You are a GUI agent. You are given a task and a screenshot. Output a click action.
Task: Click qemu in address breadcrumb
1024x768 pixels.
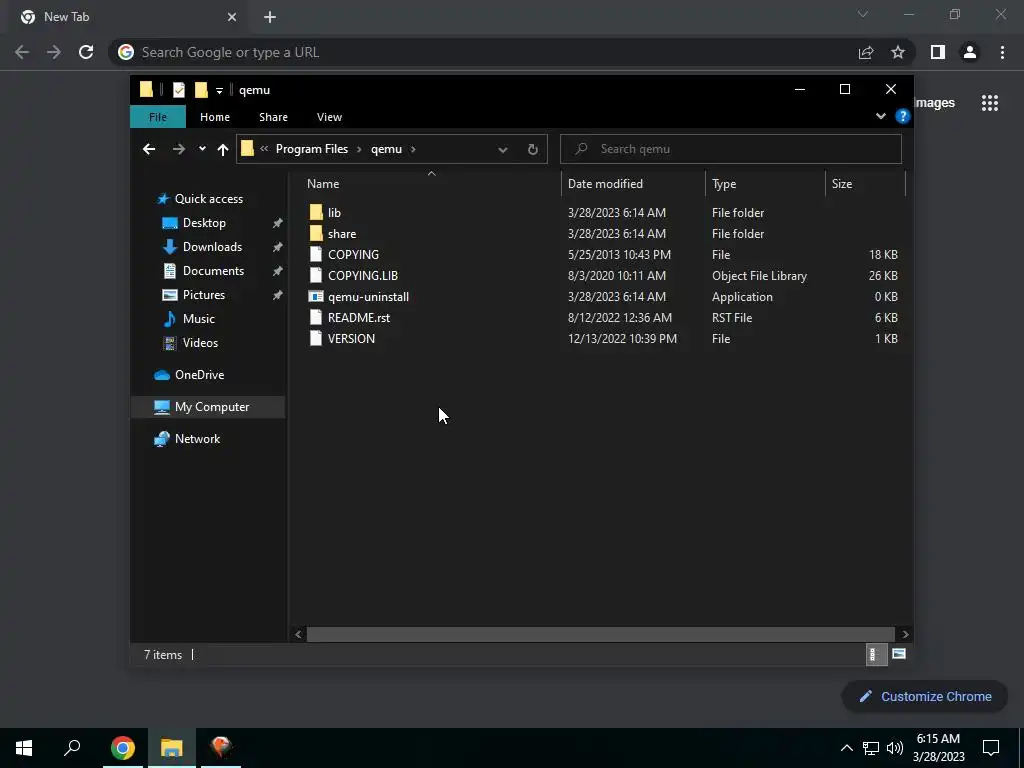386,149
